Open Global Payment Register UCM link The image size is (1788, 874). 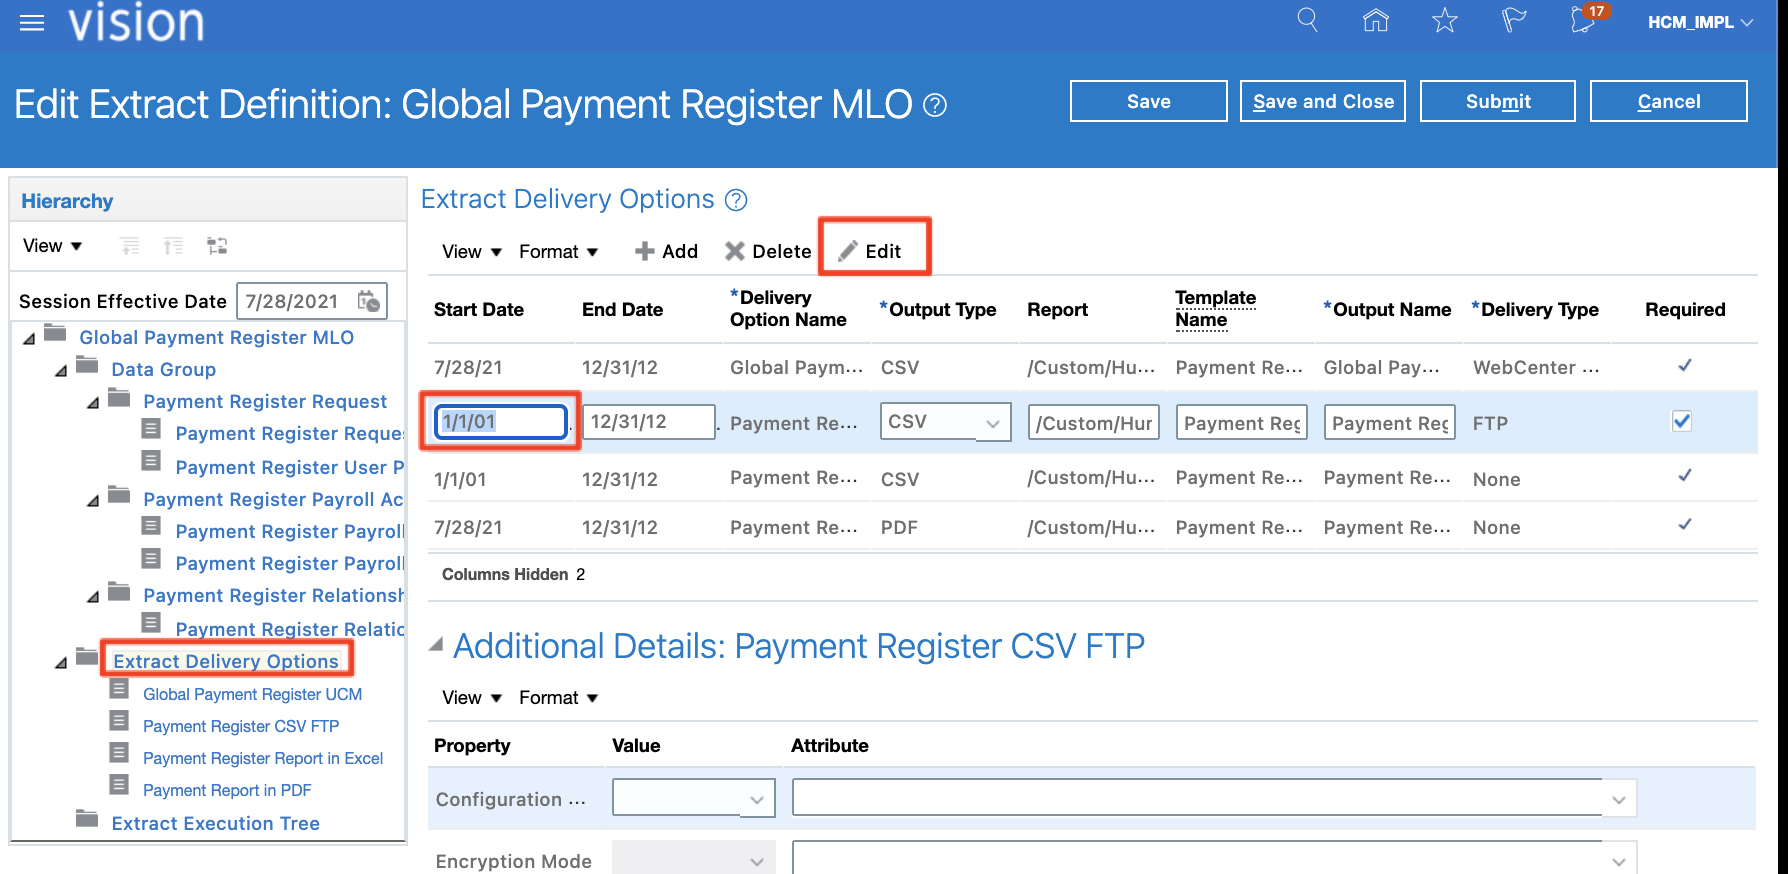point(252,694)
